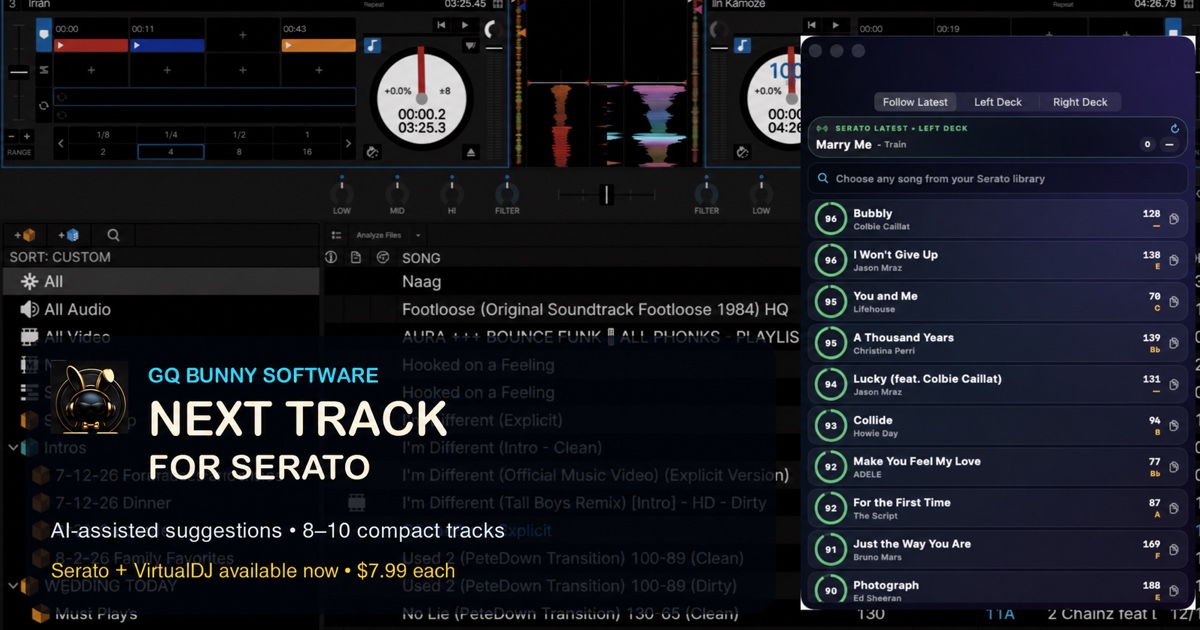The image size is (1200, 630).
Task: Set a 1/4 beat auto loop
Action: point(171,135)
